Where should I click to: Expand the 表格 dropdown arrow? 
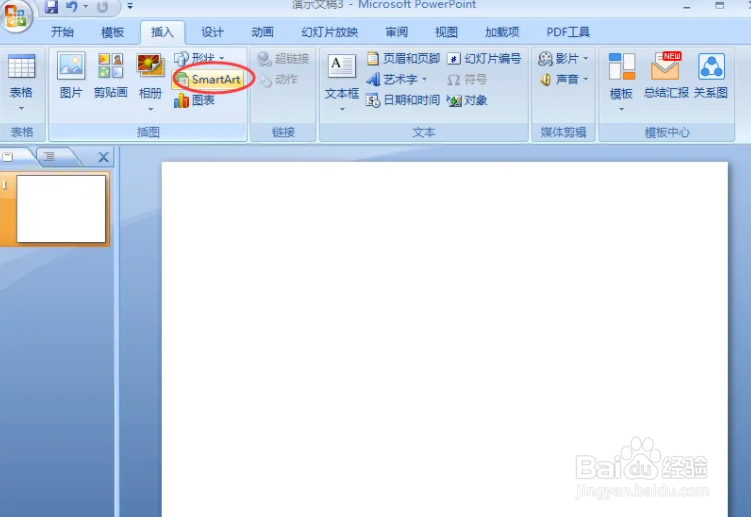coord(22,109)
